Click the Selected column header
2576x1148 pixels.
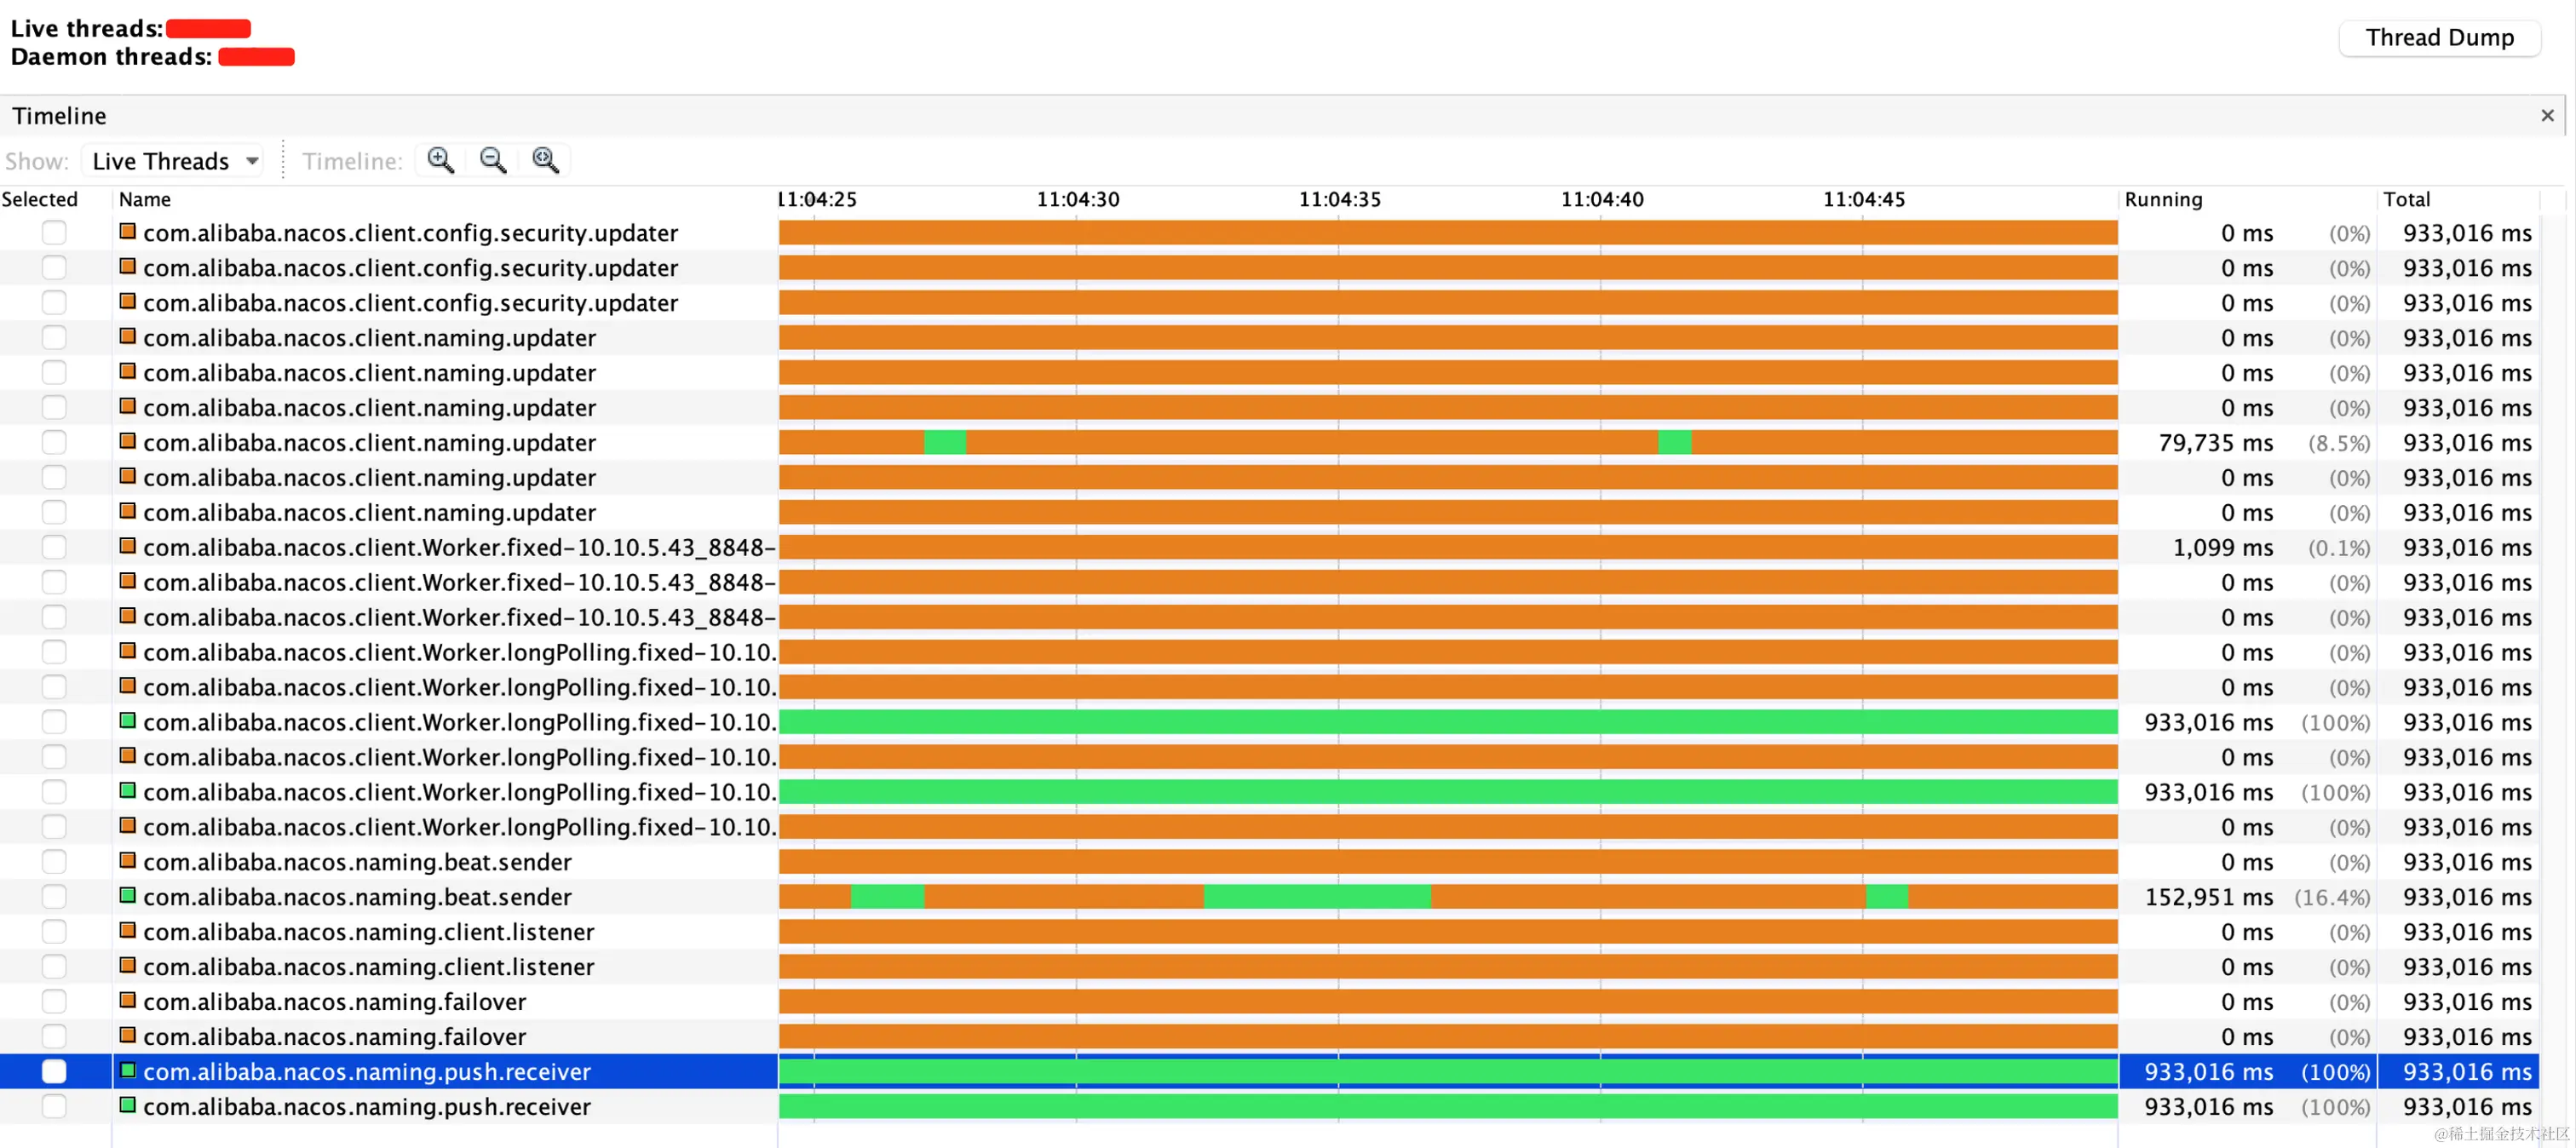(40, 199)
